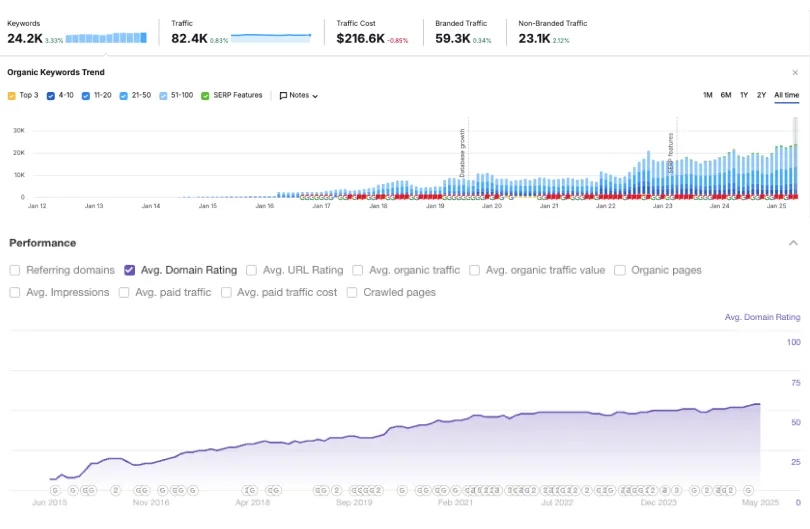The width and height of the screenshot is (810, 529).
Task: Toggle the 11-20 positions checkbox
Action: pos(86,96)
